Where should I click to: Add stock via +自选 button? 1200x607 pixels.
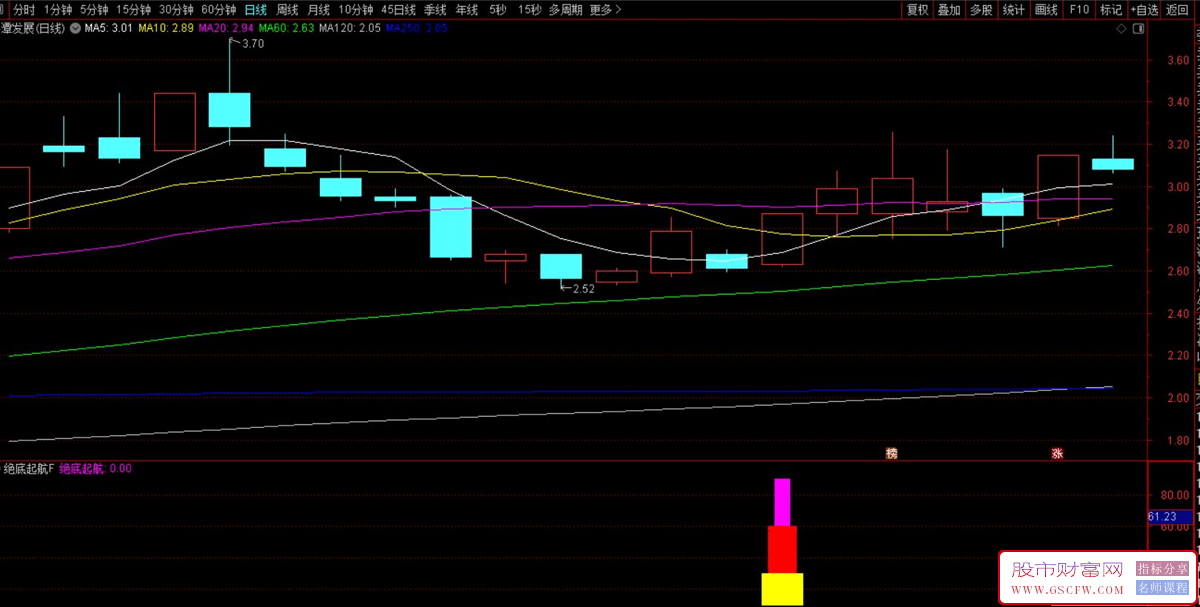(1144, 9)
